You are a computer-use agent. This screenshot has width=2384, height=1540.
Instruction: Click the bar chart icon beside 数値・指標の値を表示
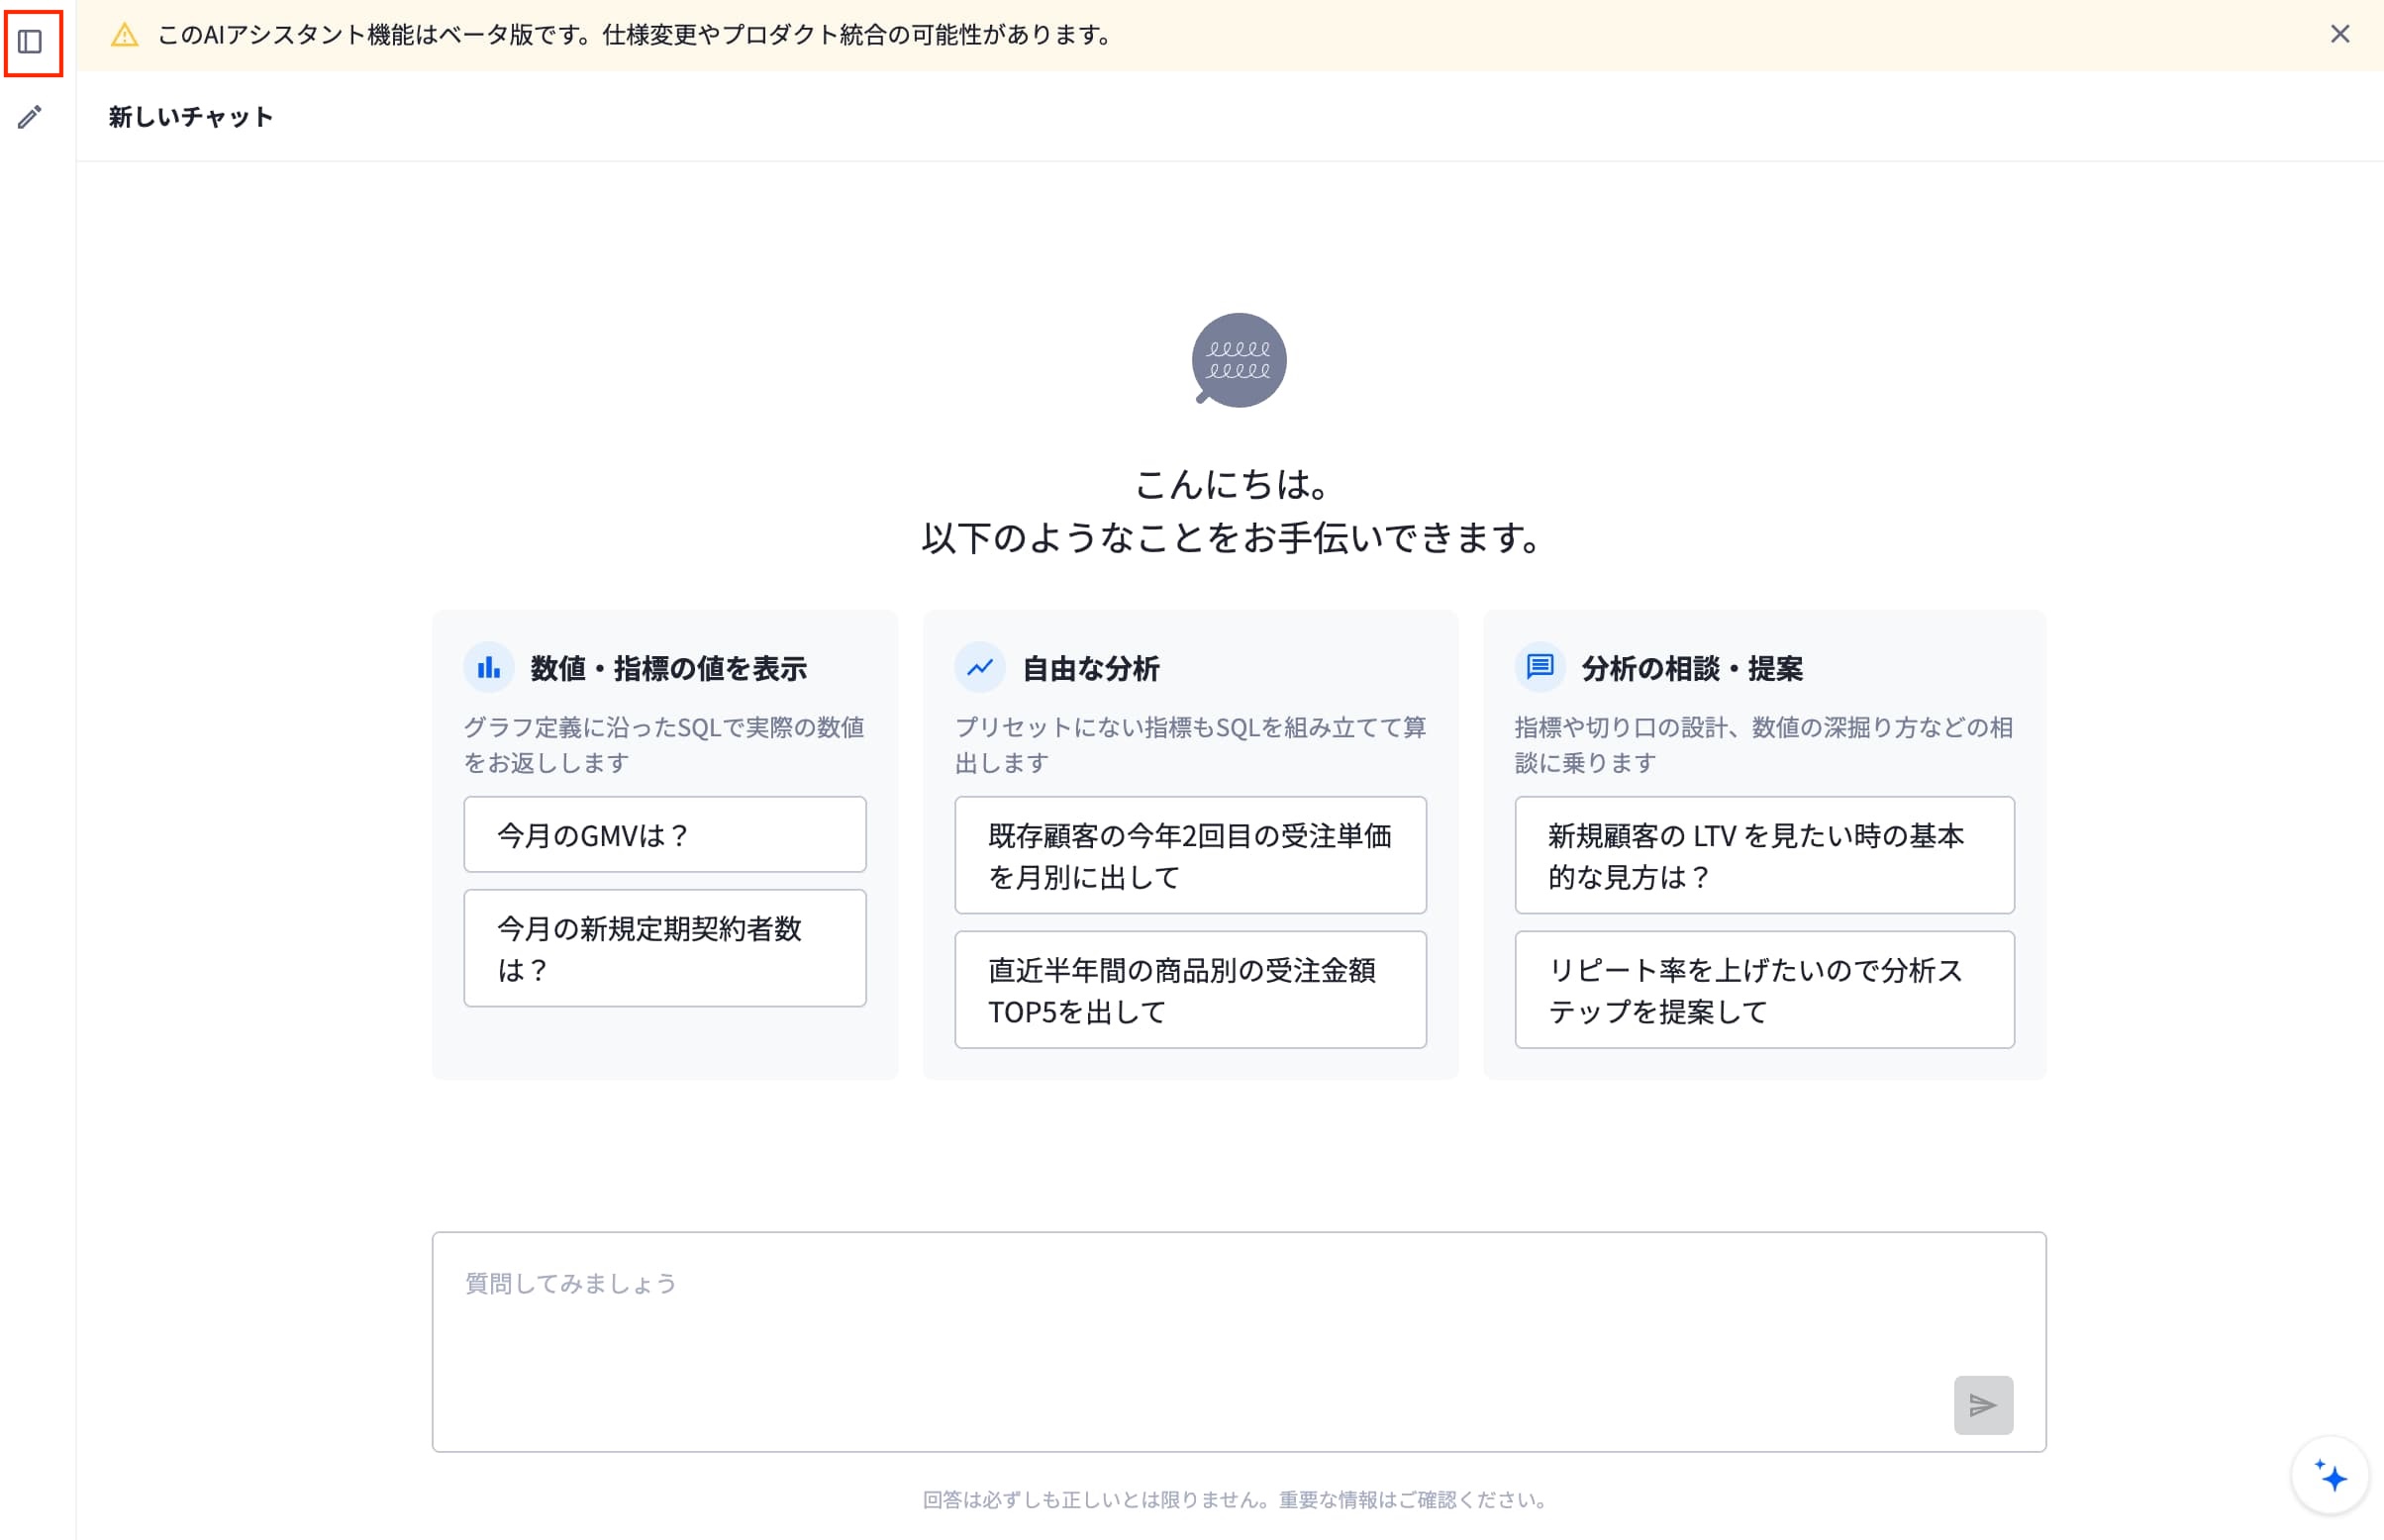(x=489, y=667)
